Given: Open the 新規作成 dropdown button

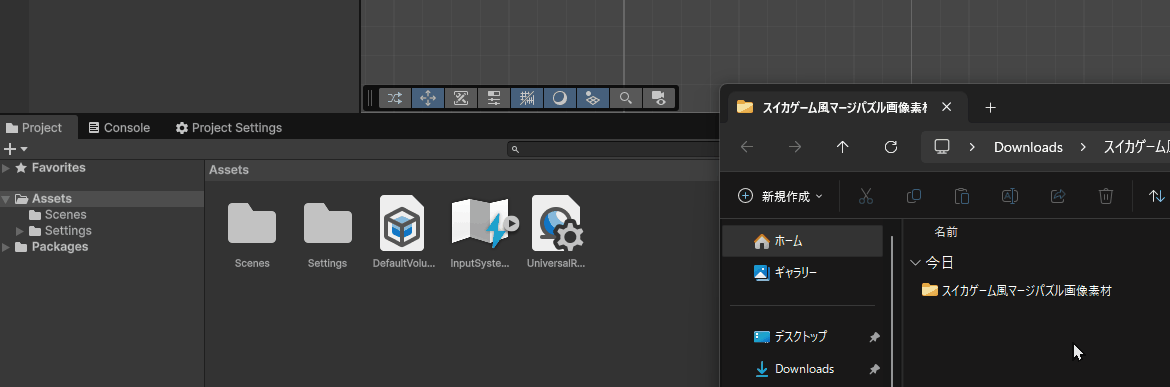Looking at the screenshot, I should click(780, 196).
